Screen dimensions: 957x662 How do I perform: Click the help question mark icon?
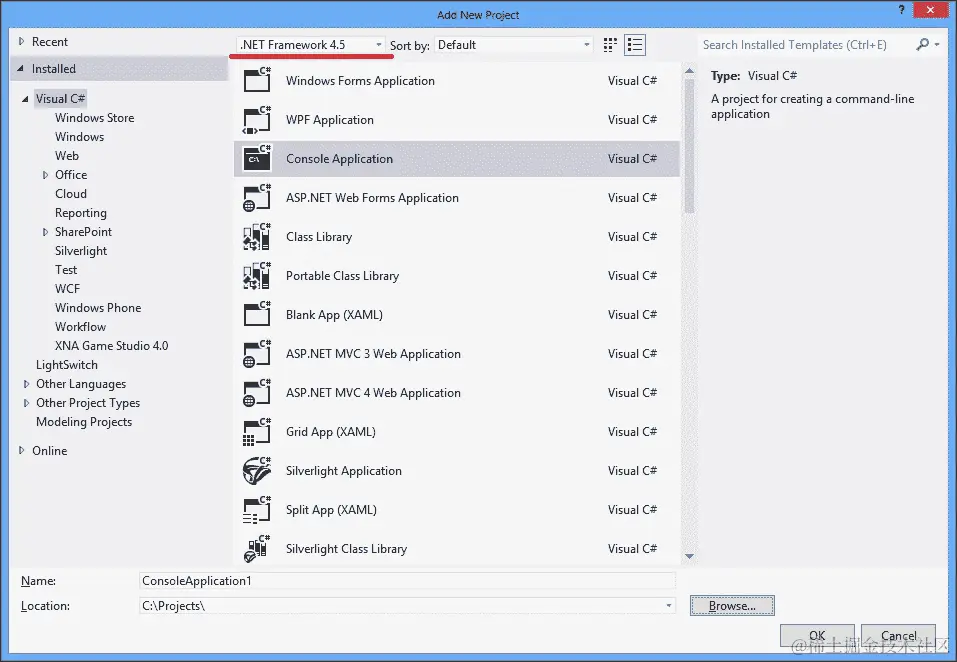coord(901,10)
